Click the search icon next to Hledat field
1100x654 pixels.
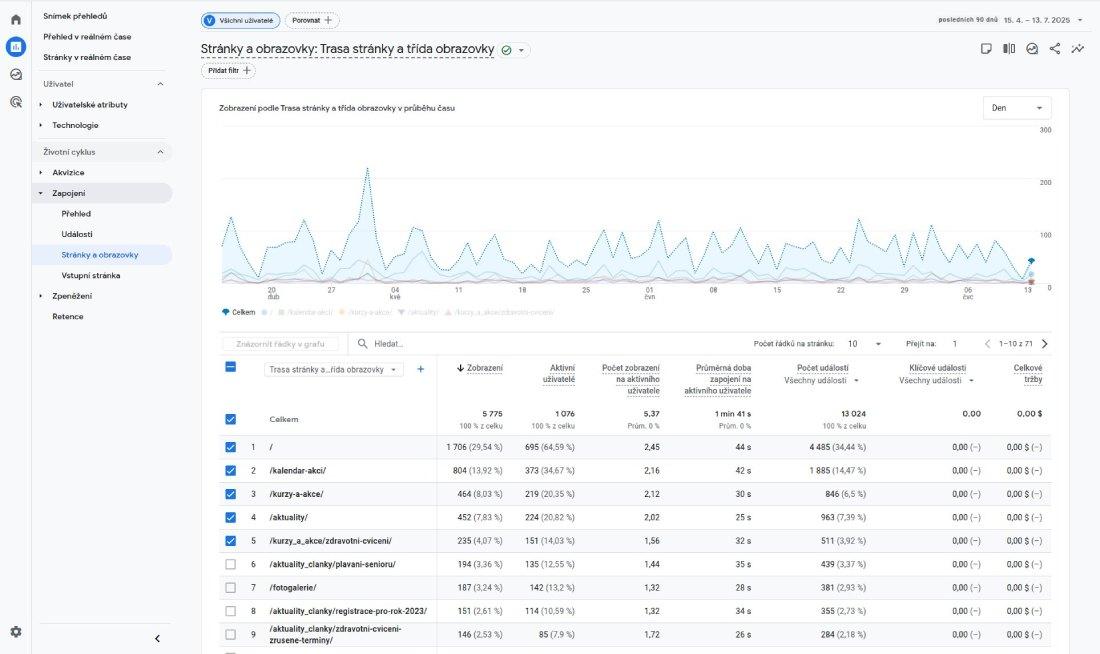tap(362, 343)
